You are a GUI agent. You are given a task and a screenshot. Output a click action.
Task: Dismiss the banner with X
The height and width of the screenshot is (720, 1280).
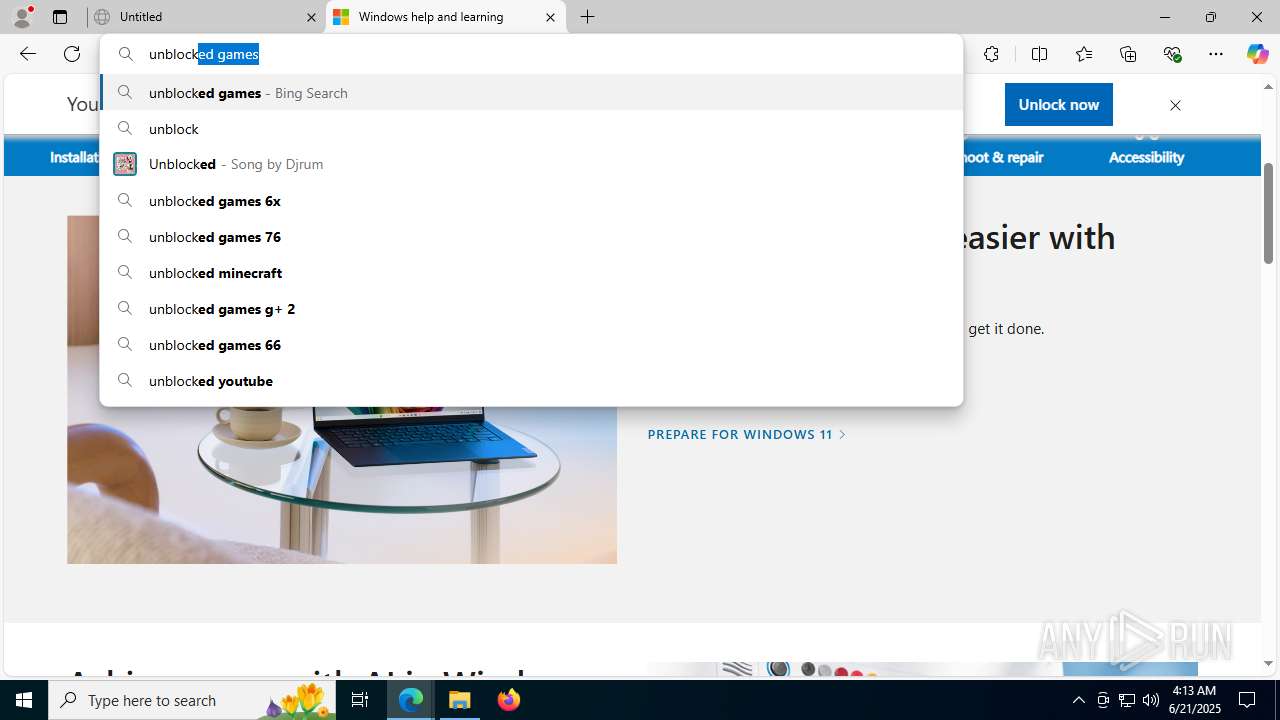(1175, 105)
